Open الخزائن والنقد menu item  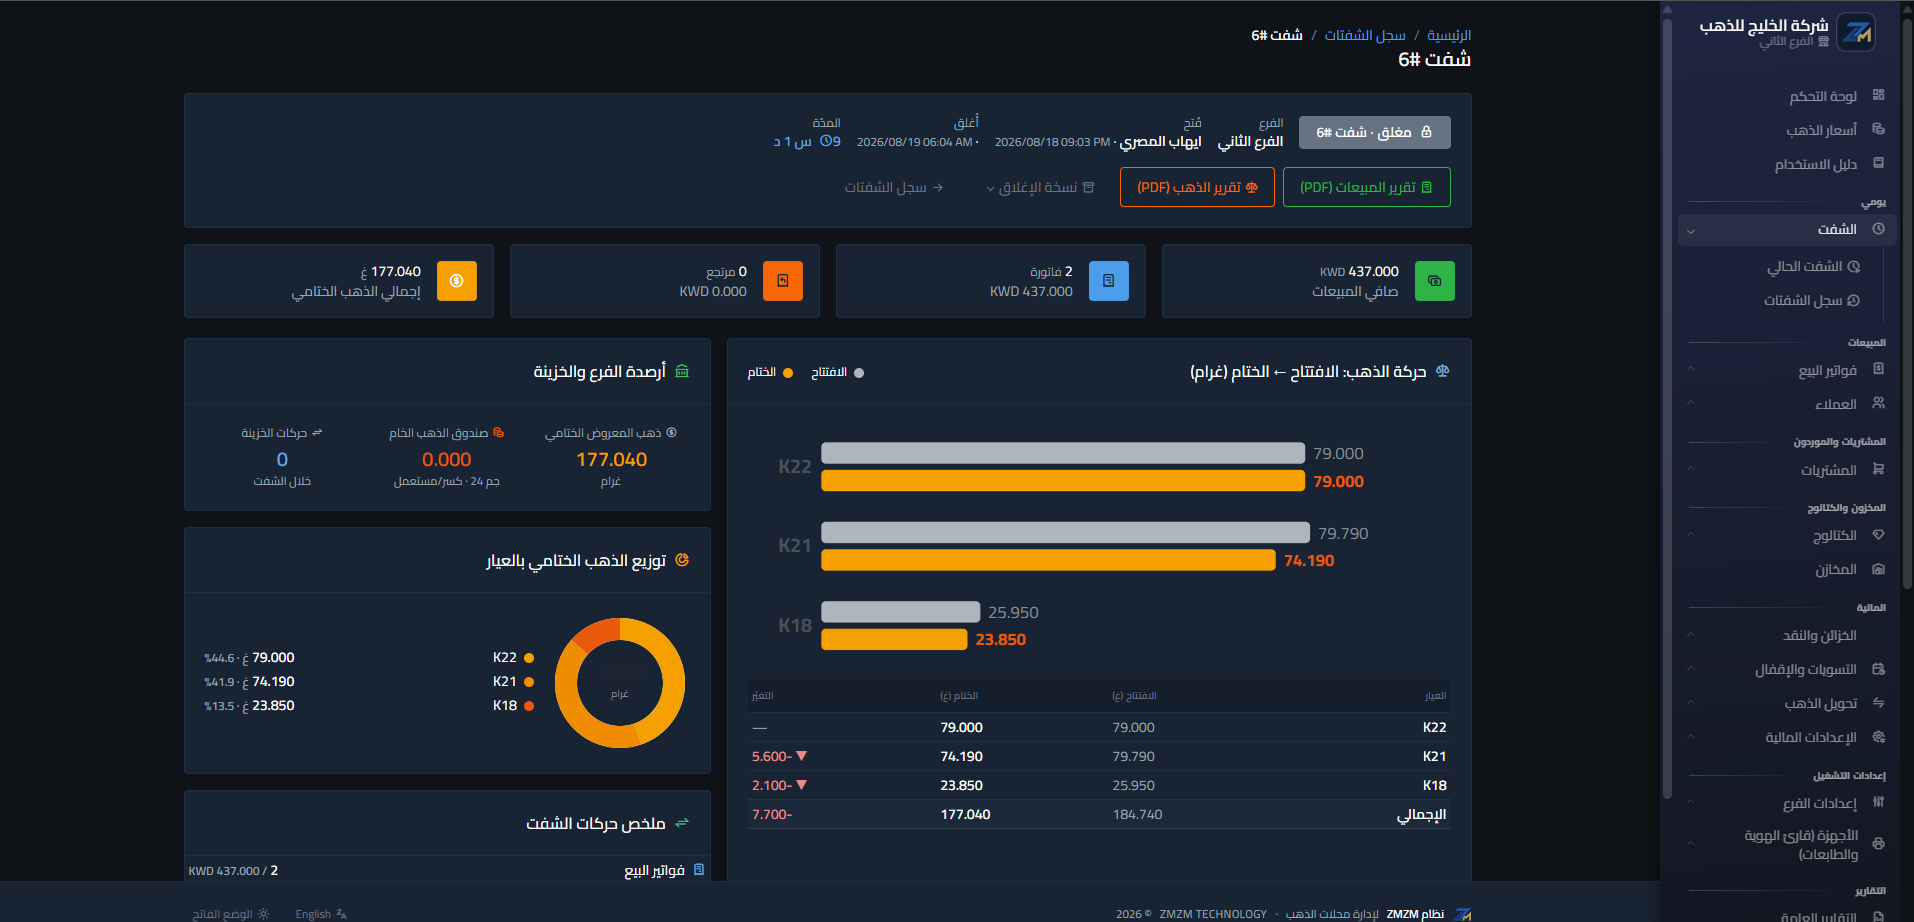click(1819, 635)
